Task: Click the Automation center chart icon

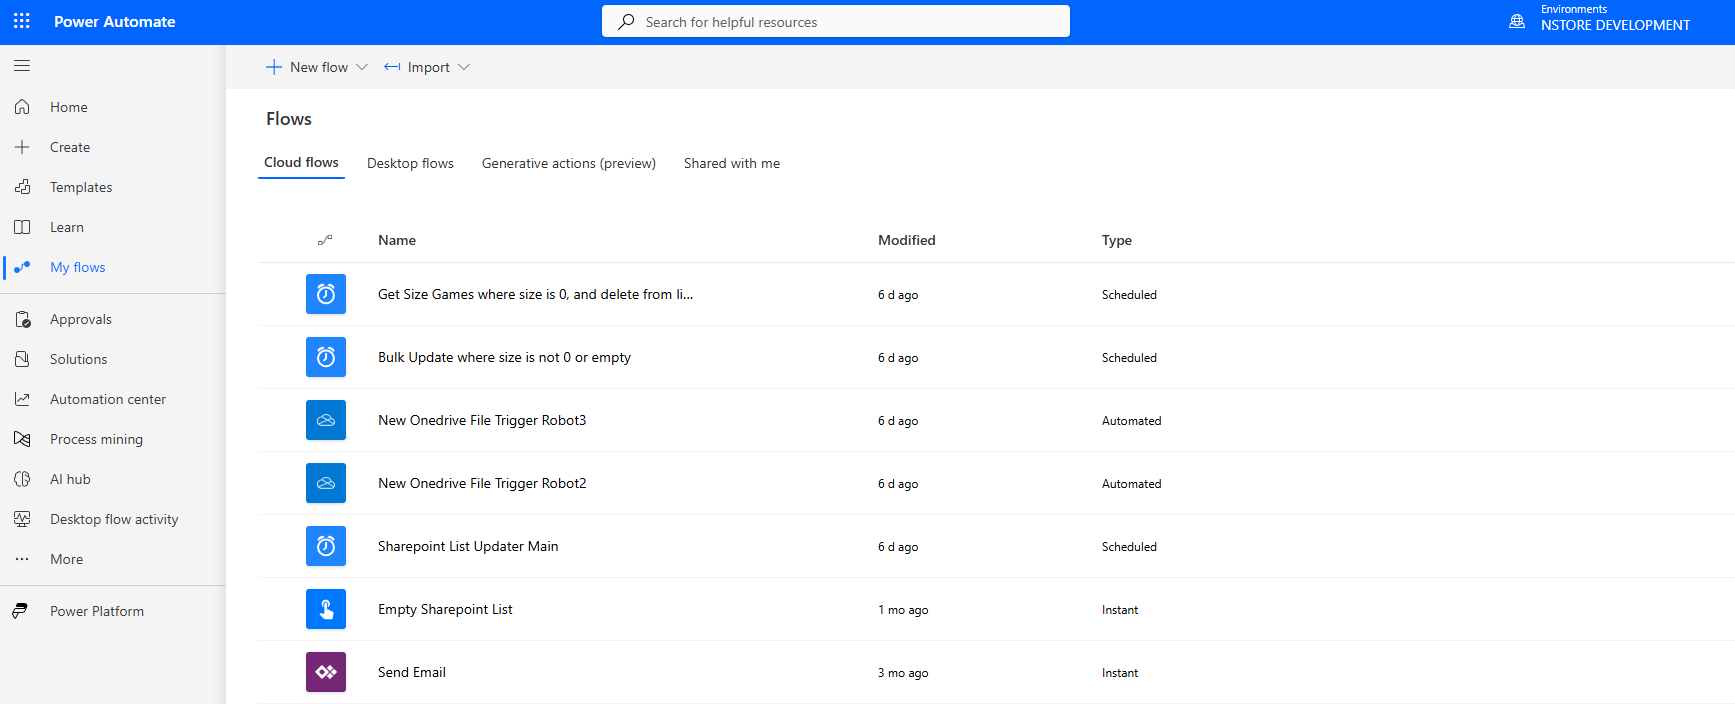Action: pos(22,399)
